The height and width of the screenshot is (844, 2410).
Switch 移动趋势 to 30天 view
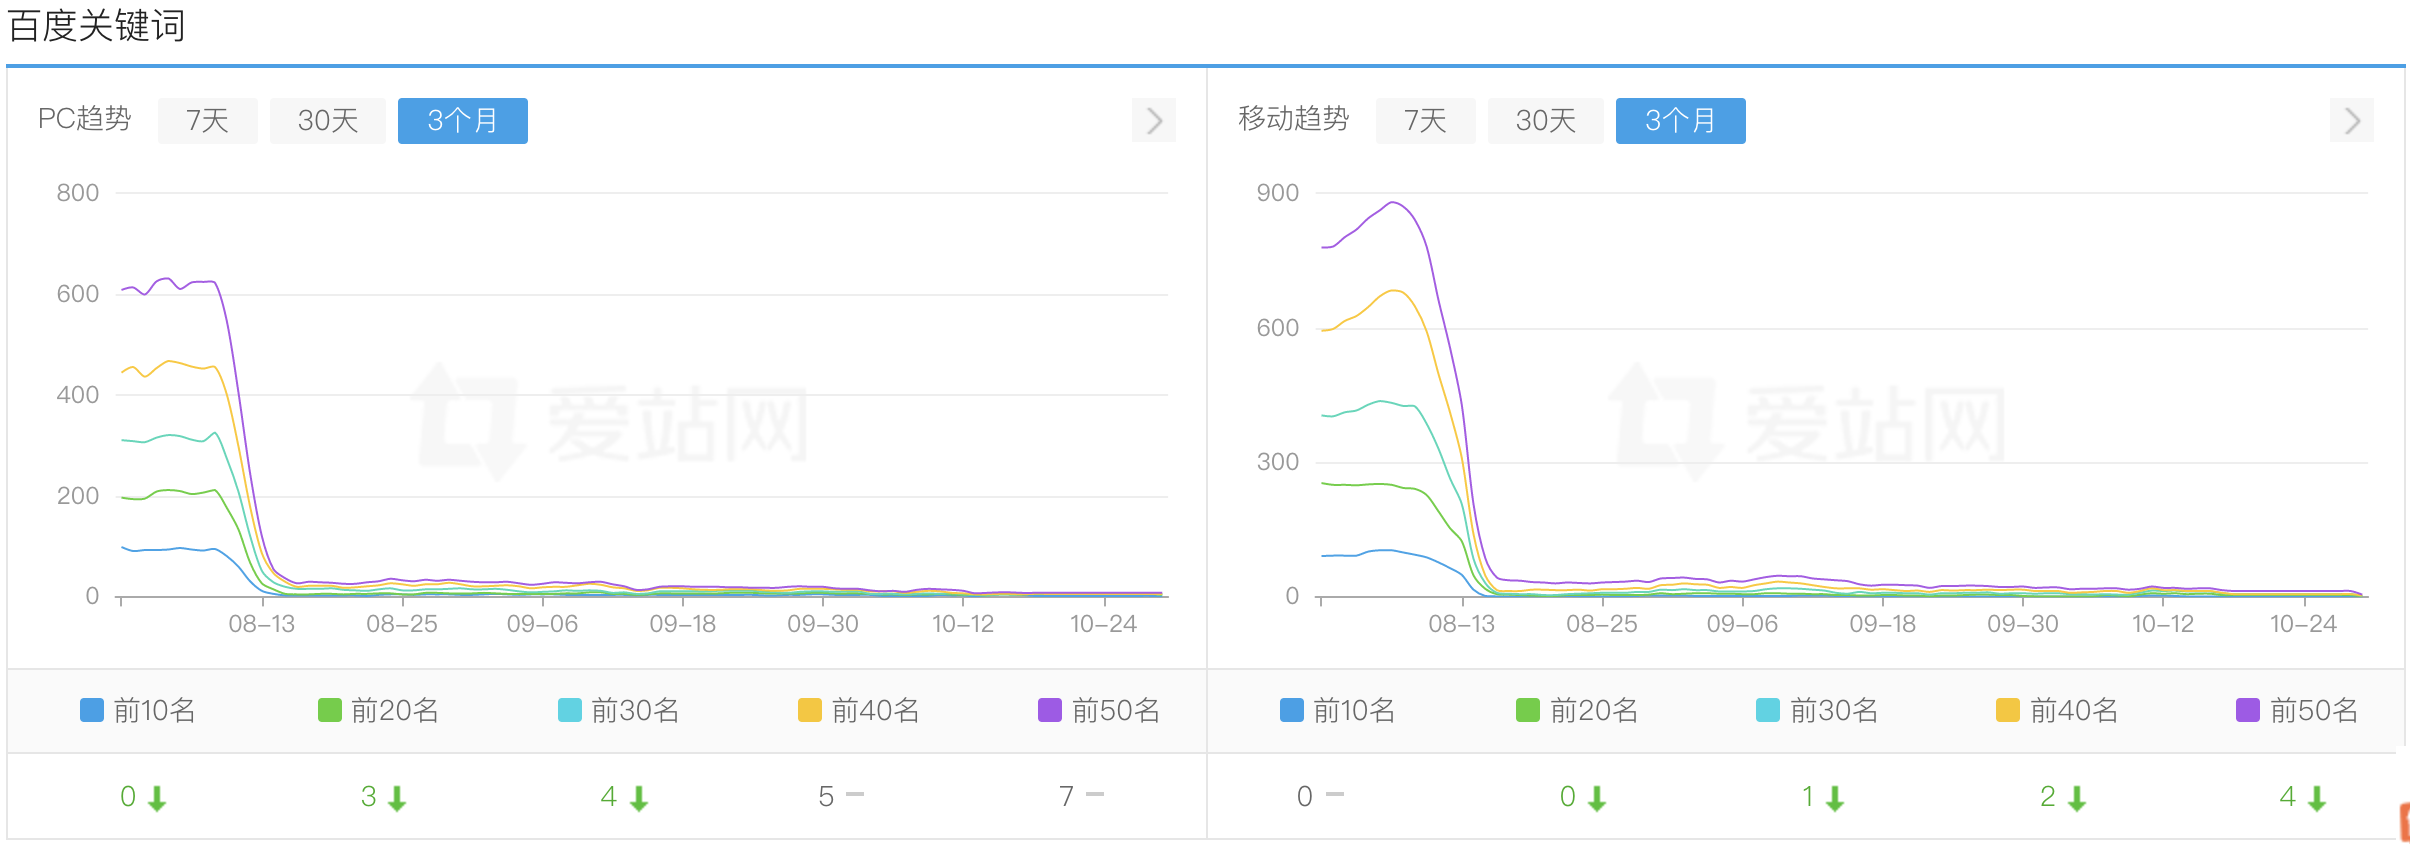pos(1546,121)
